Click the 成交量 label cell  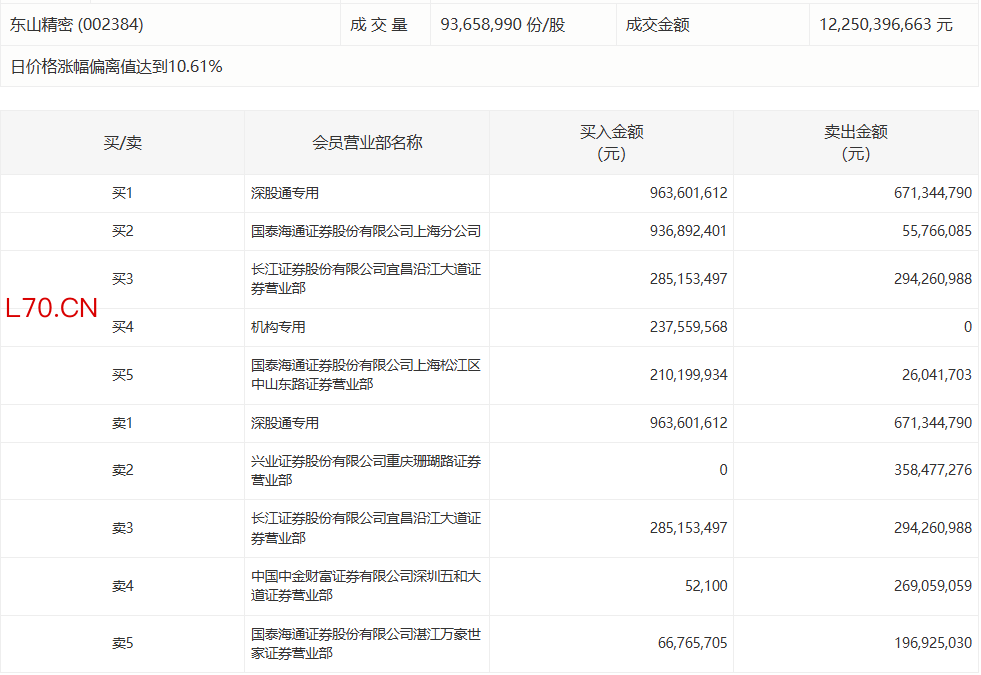[x=379, y=25]
